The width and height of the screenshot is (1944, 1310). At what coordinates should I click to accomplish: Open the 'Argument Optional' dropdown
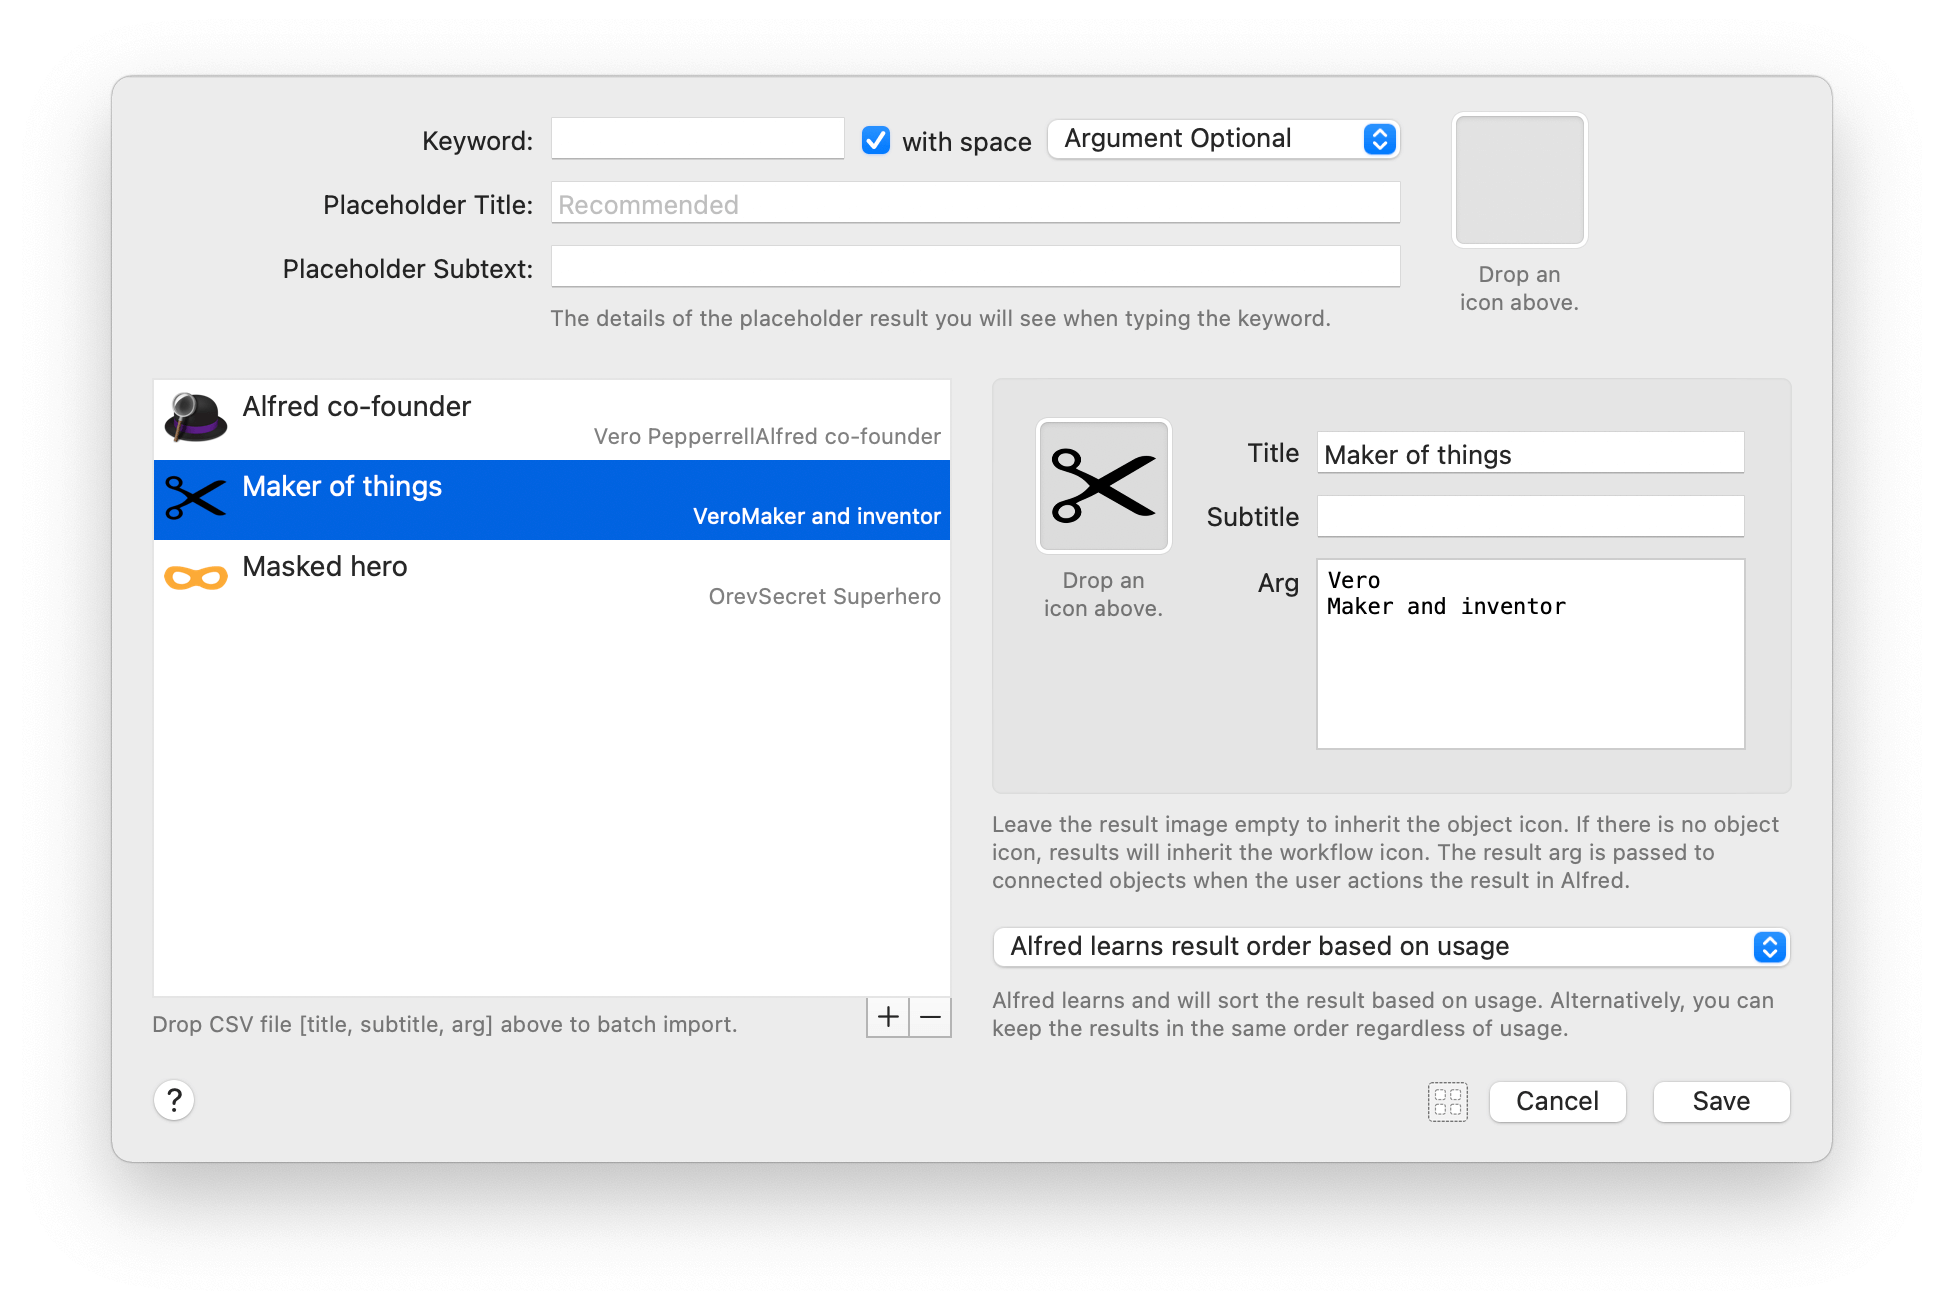[x=1222, y=139]
